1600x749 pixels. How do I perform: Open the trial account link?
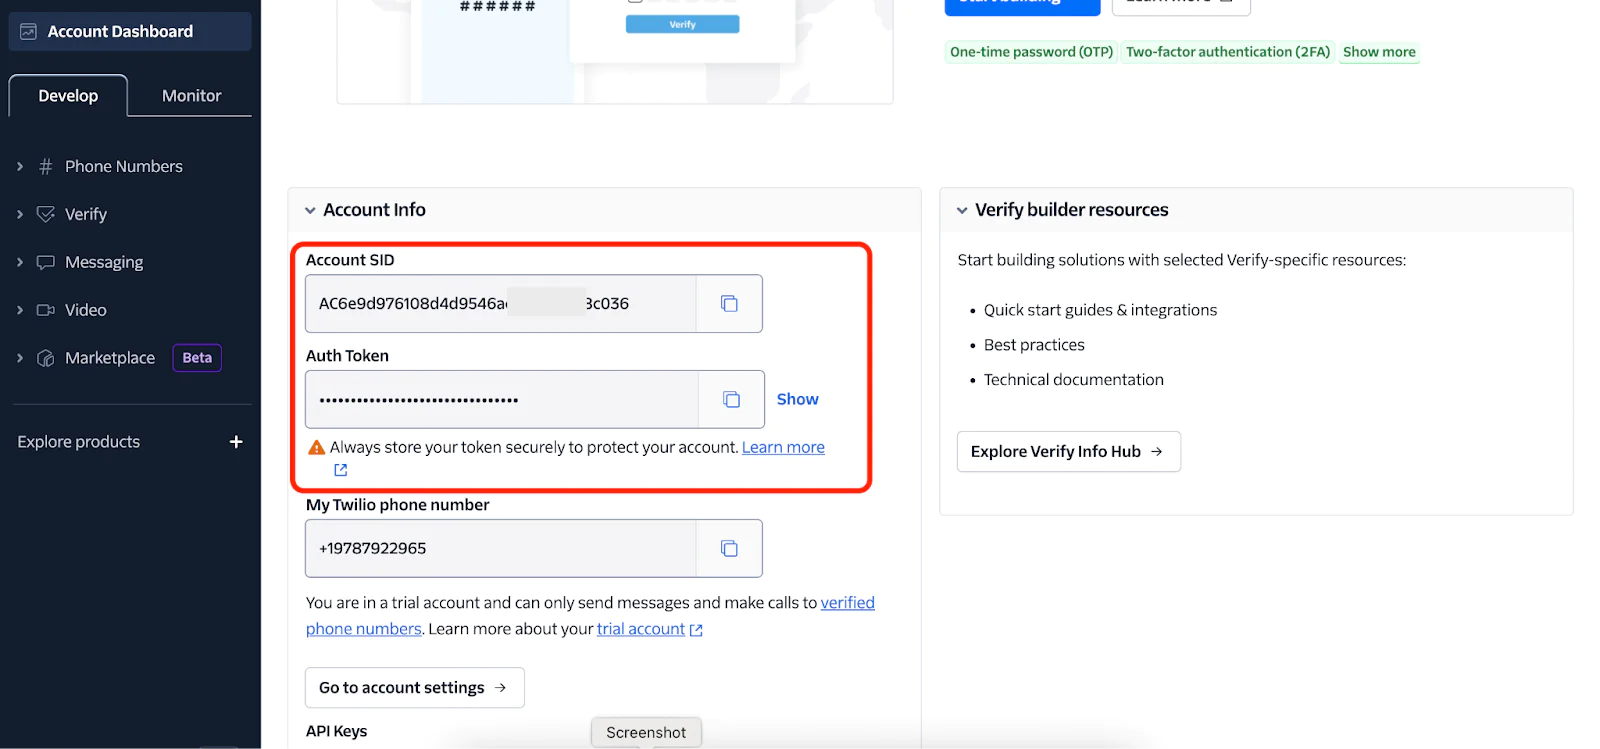[x=640, y=629]
